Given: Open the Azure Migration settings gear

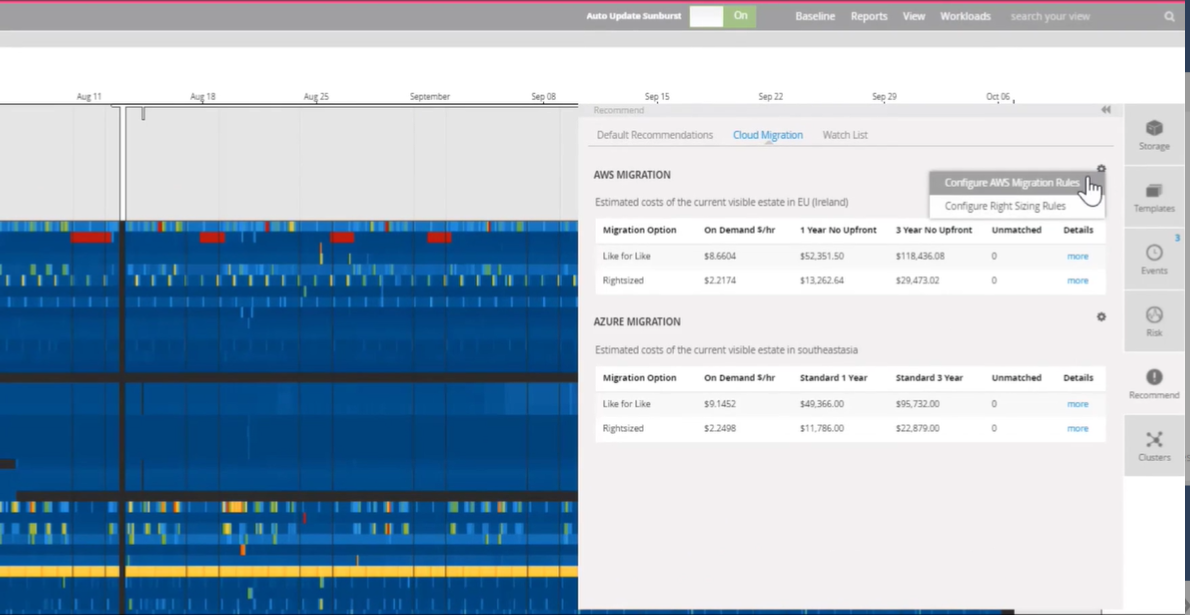Looking at the screenshot, I should point(1101,317).
